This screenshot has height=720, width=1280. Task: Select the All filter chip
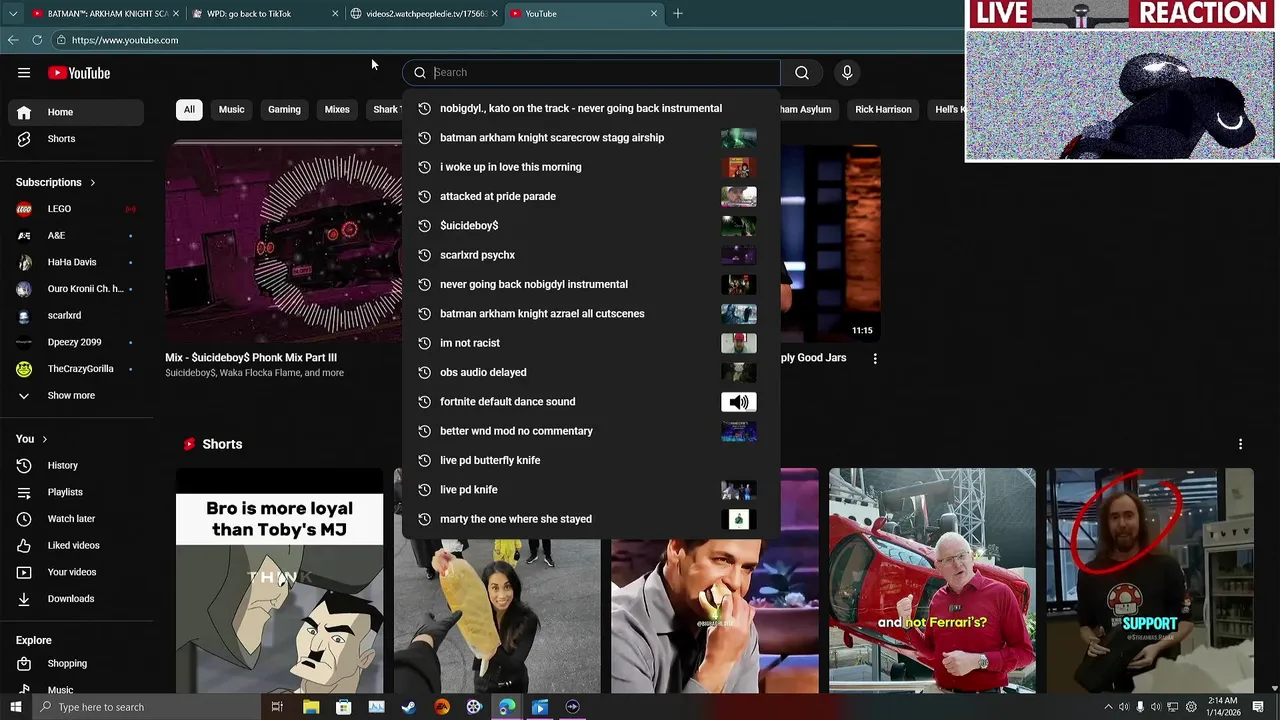point(189,109)
